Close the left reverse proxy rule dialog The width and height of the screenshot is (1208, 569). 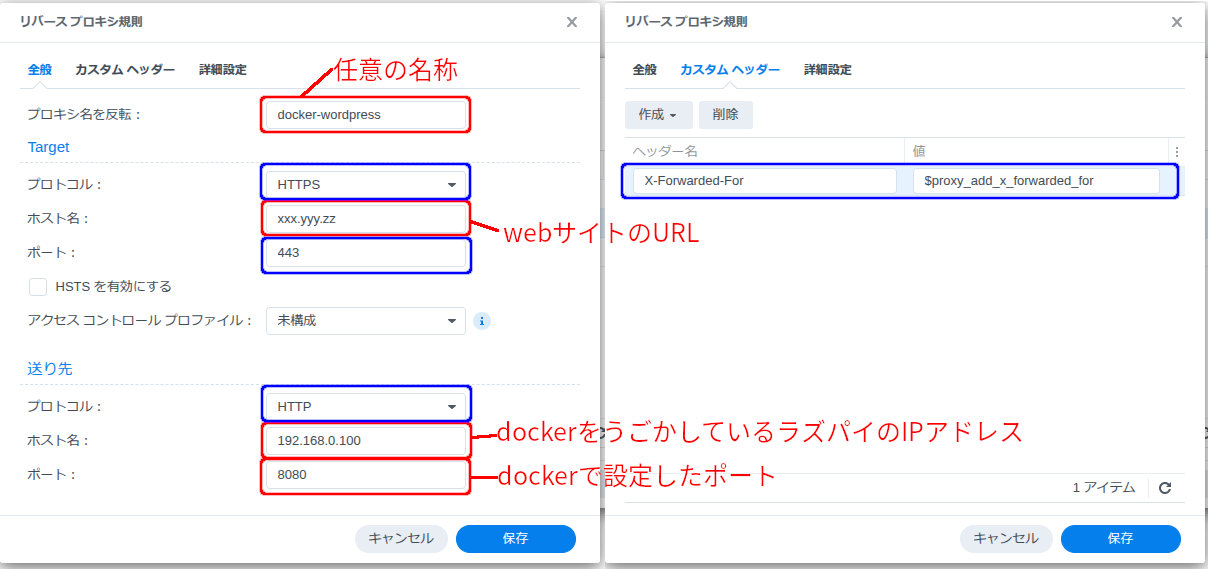pyautogui.click(x=572, y=22)
